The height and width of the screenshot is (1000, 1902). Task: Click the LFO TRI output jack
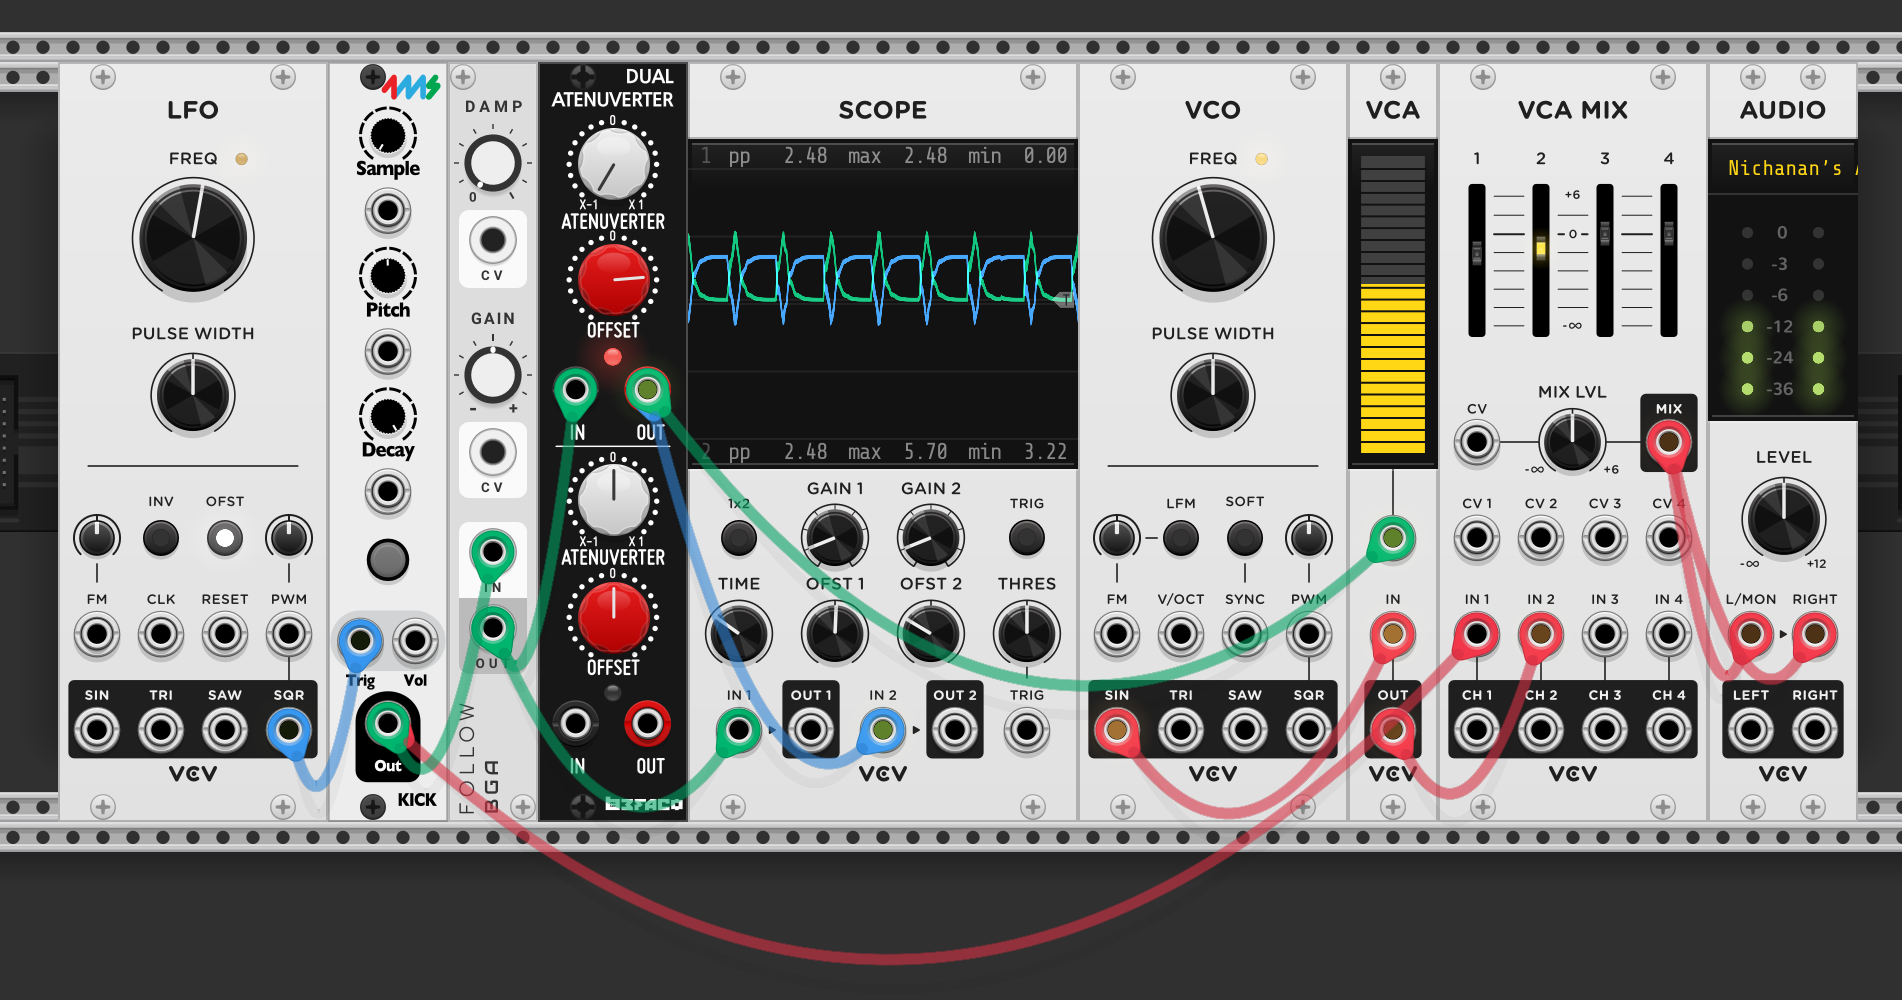pyautogui.click(x=161, y=730)
